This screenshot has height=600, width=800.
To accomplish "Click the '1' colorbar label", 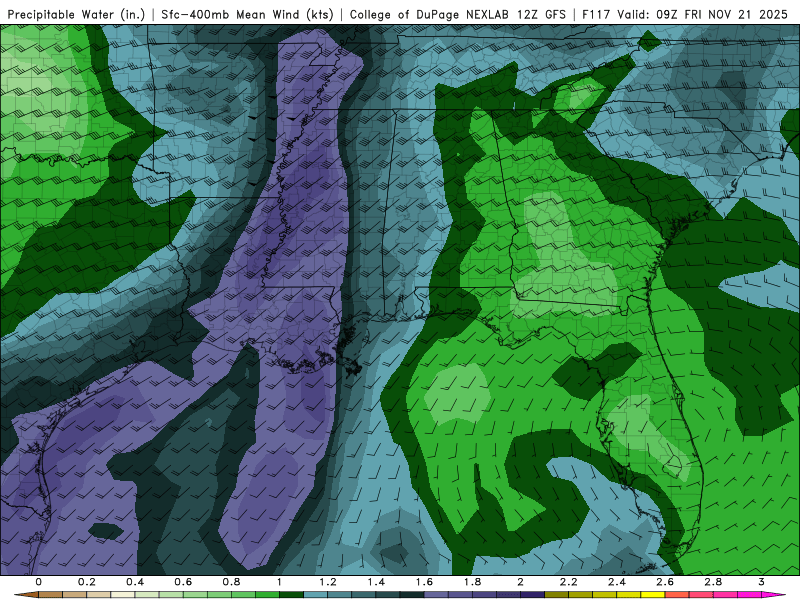I will pos(279,582).
